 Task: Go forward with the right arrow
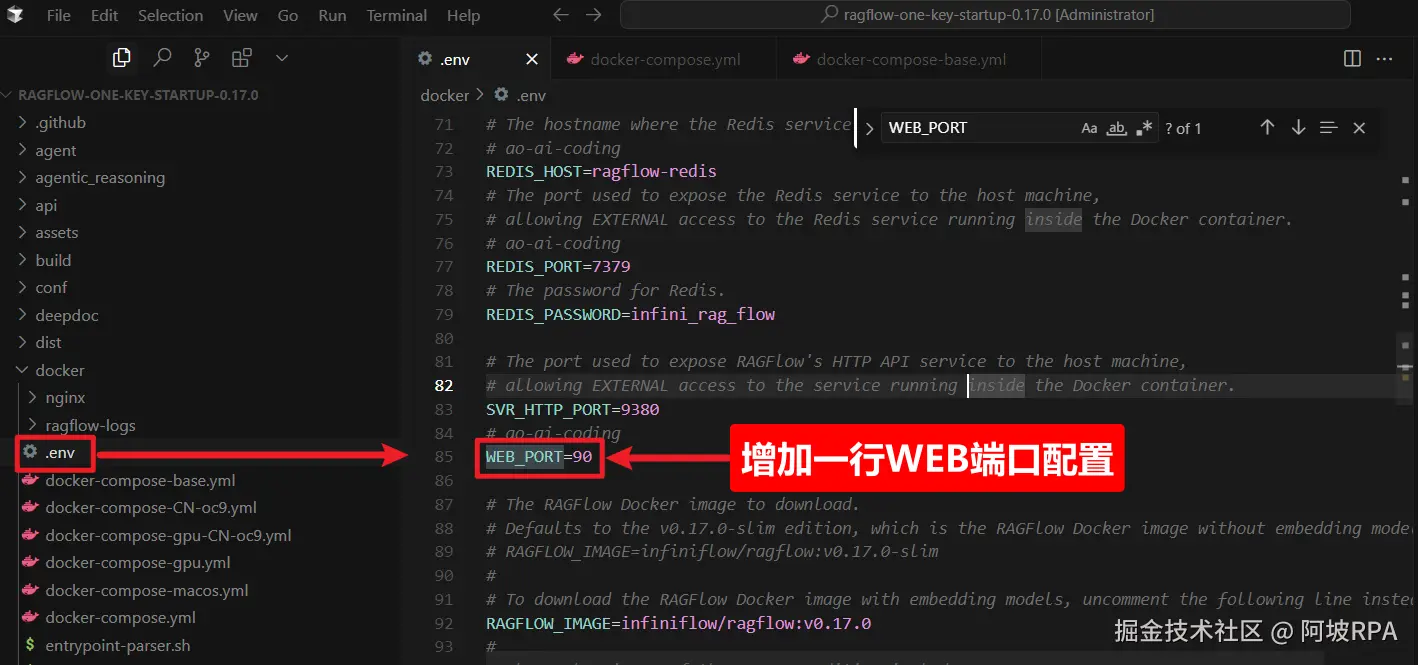pos(594,15)
